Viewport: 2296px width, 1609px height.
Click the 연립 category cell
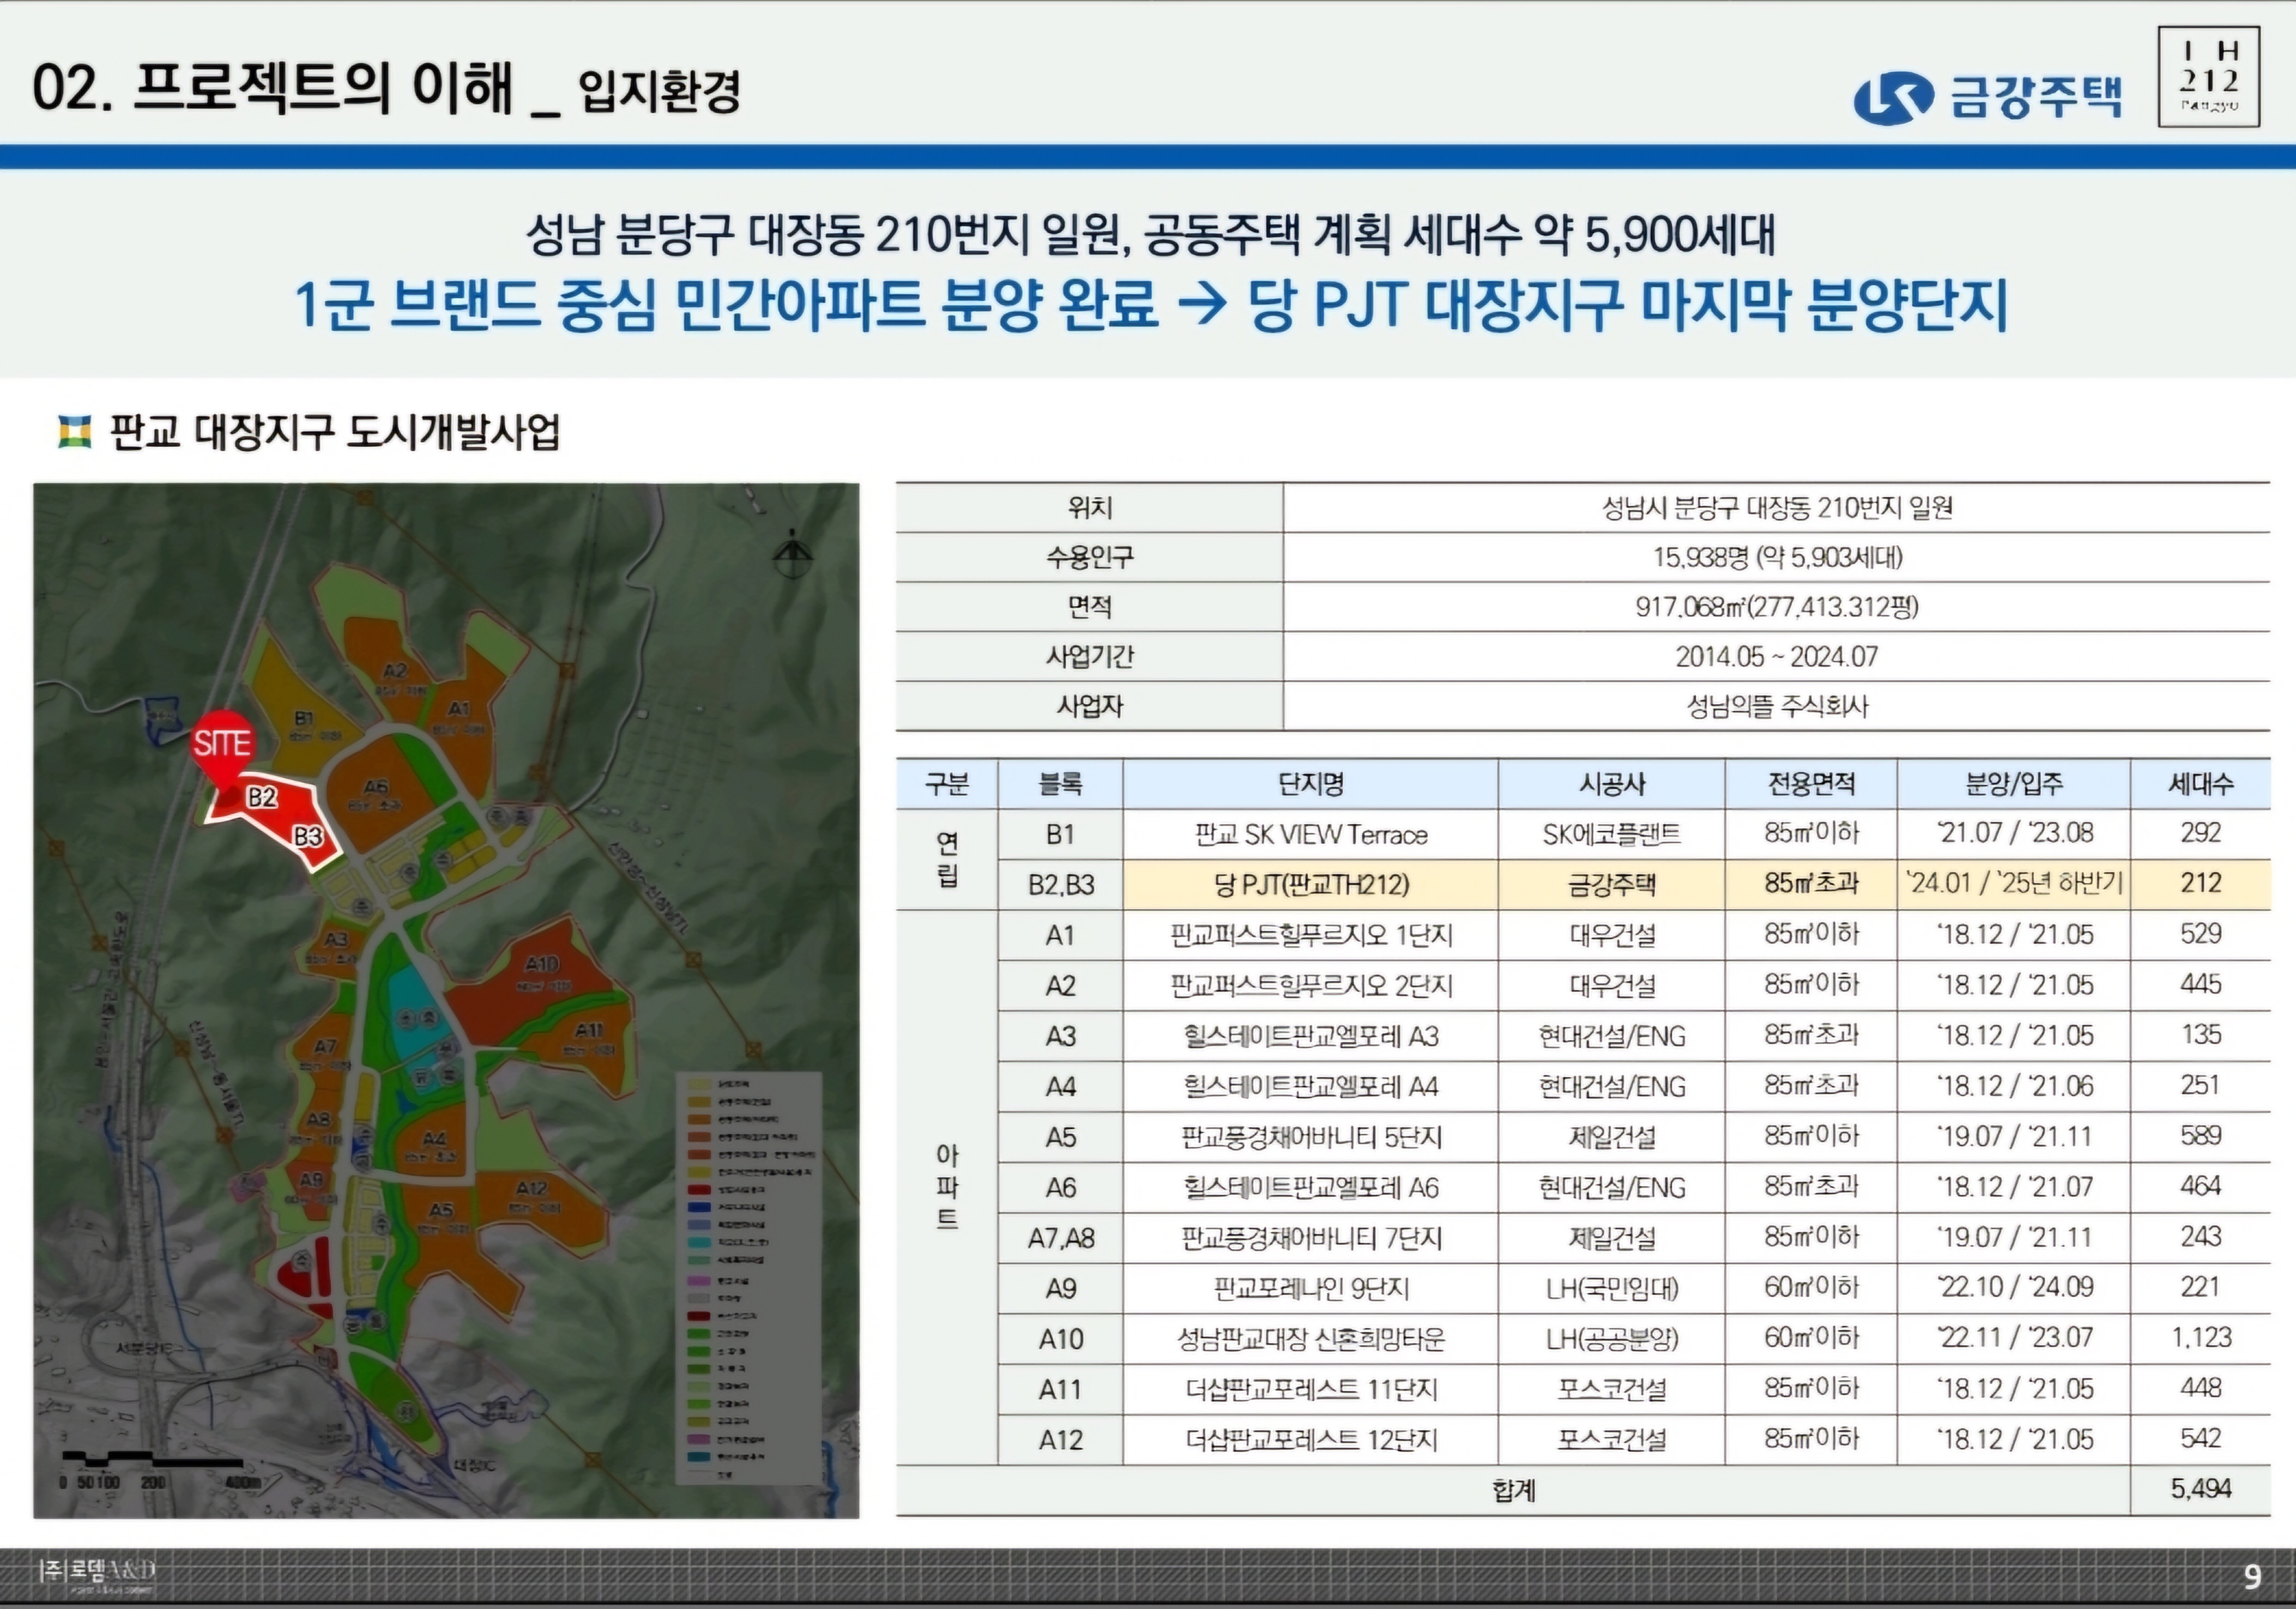(x=947, y=859)
